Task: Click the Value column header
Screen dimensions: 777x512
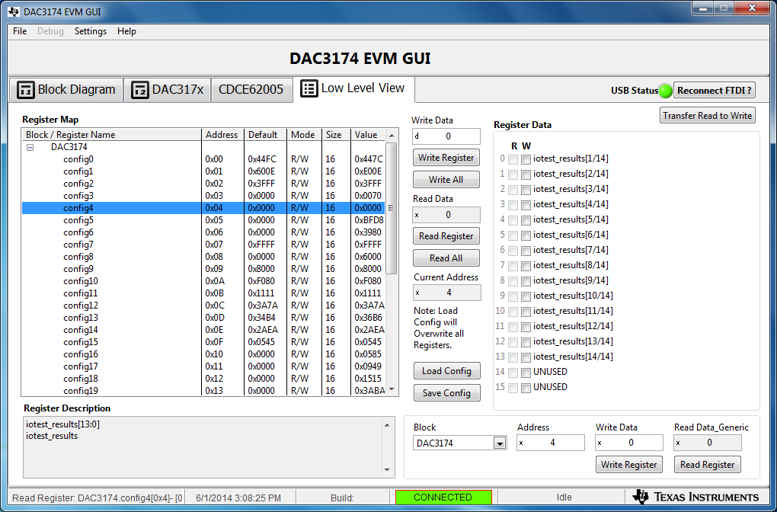Action: coord(368,135)
